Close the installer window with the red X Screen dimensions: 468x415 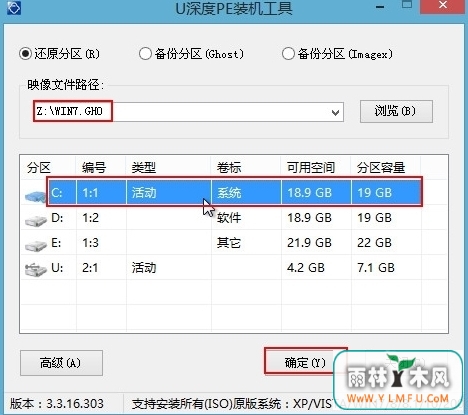[443, 6]
